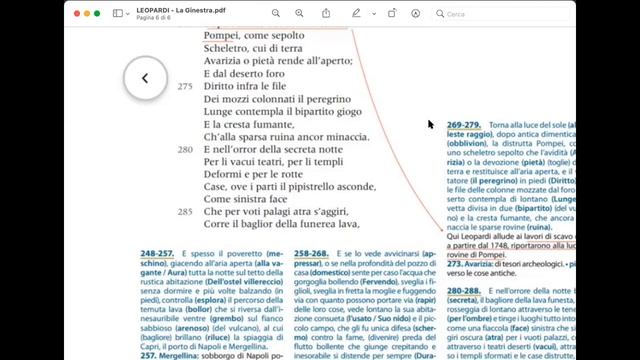Click the search magnifier icon

[440, 14]
